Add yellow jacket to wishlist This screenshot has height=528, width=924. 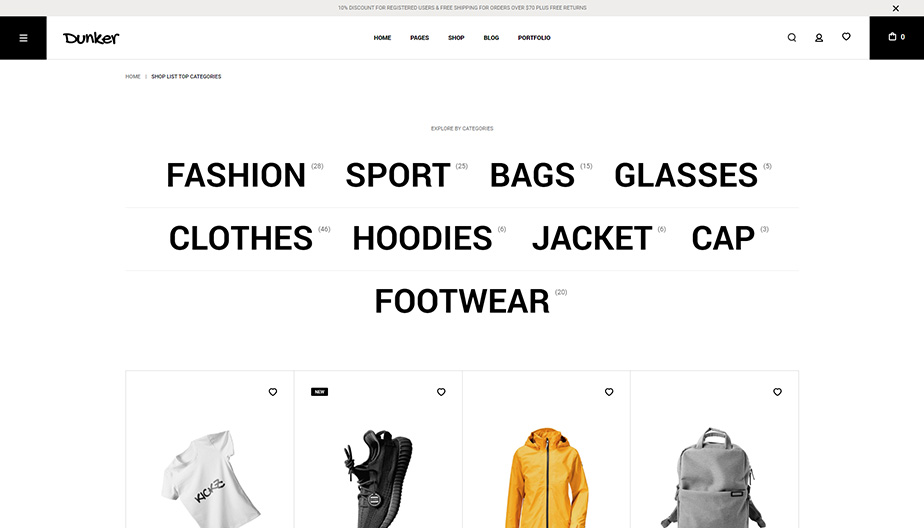click(x=609, y=392)
